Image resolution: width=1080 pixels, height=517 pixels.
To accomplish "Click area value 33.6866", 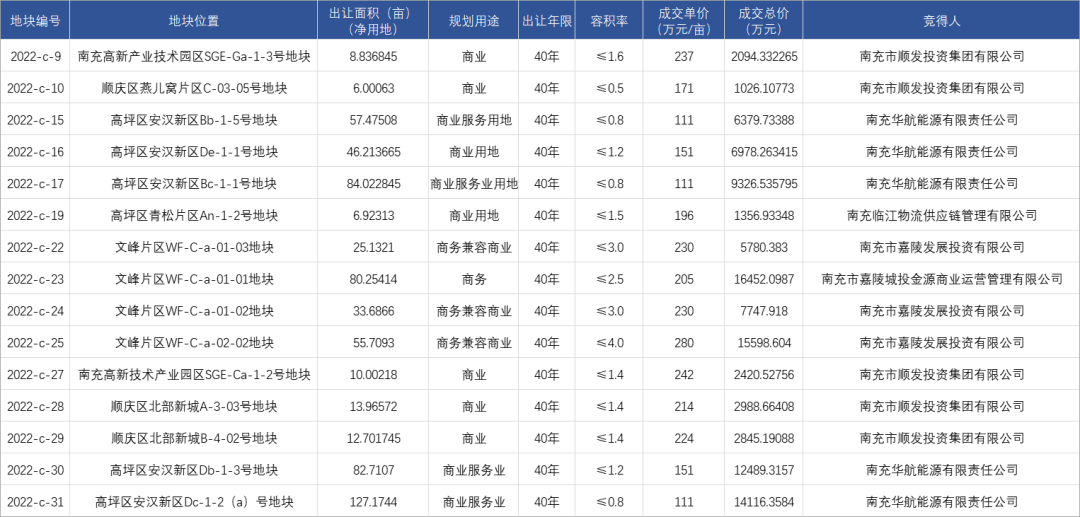I will [373, 311].
